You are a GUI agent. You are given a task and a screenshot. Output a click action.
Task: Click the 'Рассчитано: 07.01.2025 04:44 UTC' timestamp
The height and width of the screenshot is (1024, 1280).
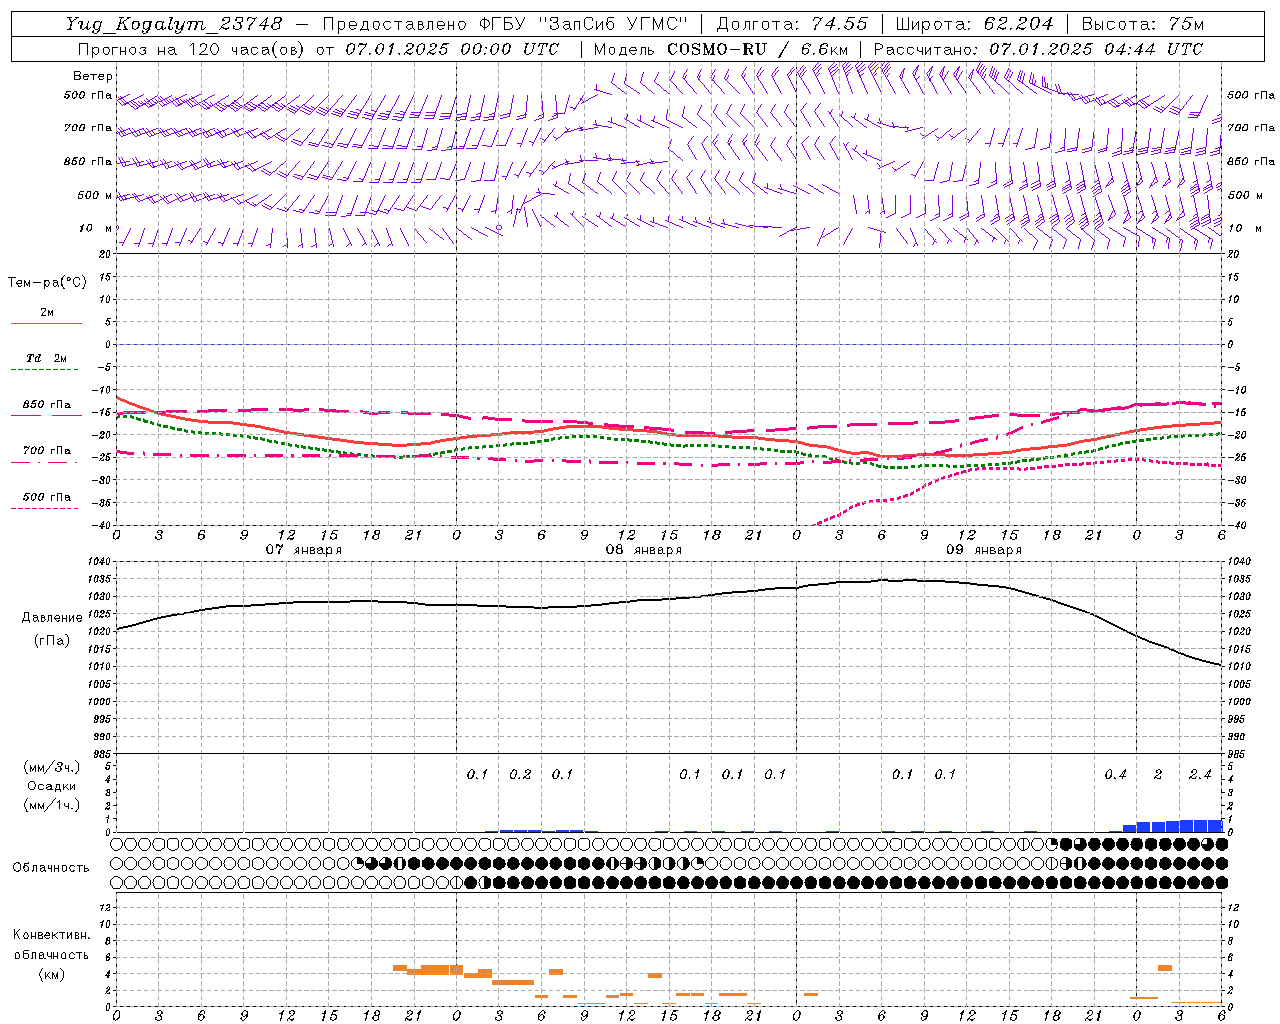1038,48
